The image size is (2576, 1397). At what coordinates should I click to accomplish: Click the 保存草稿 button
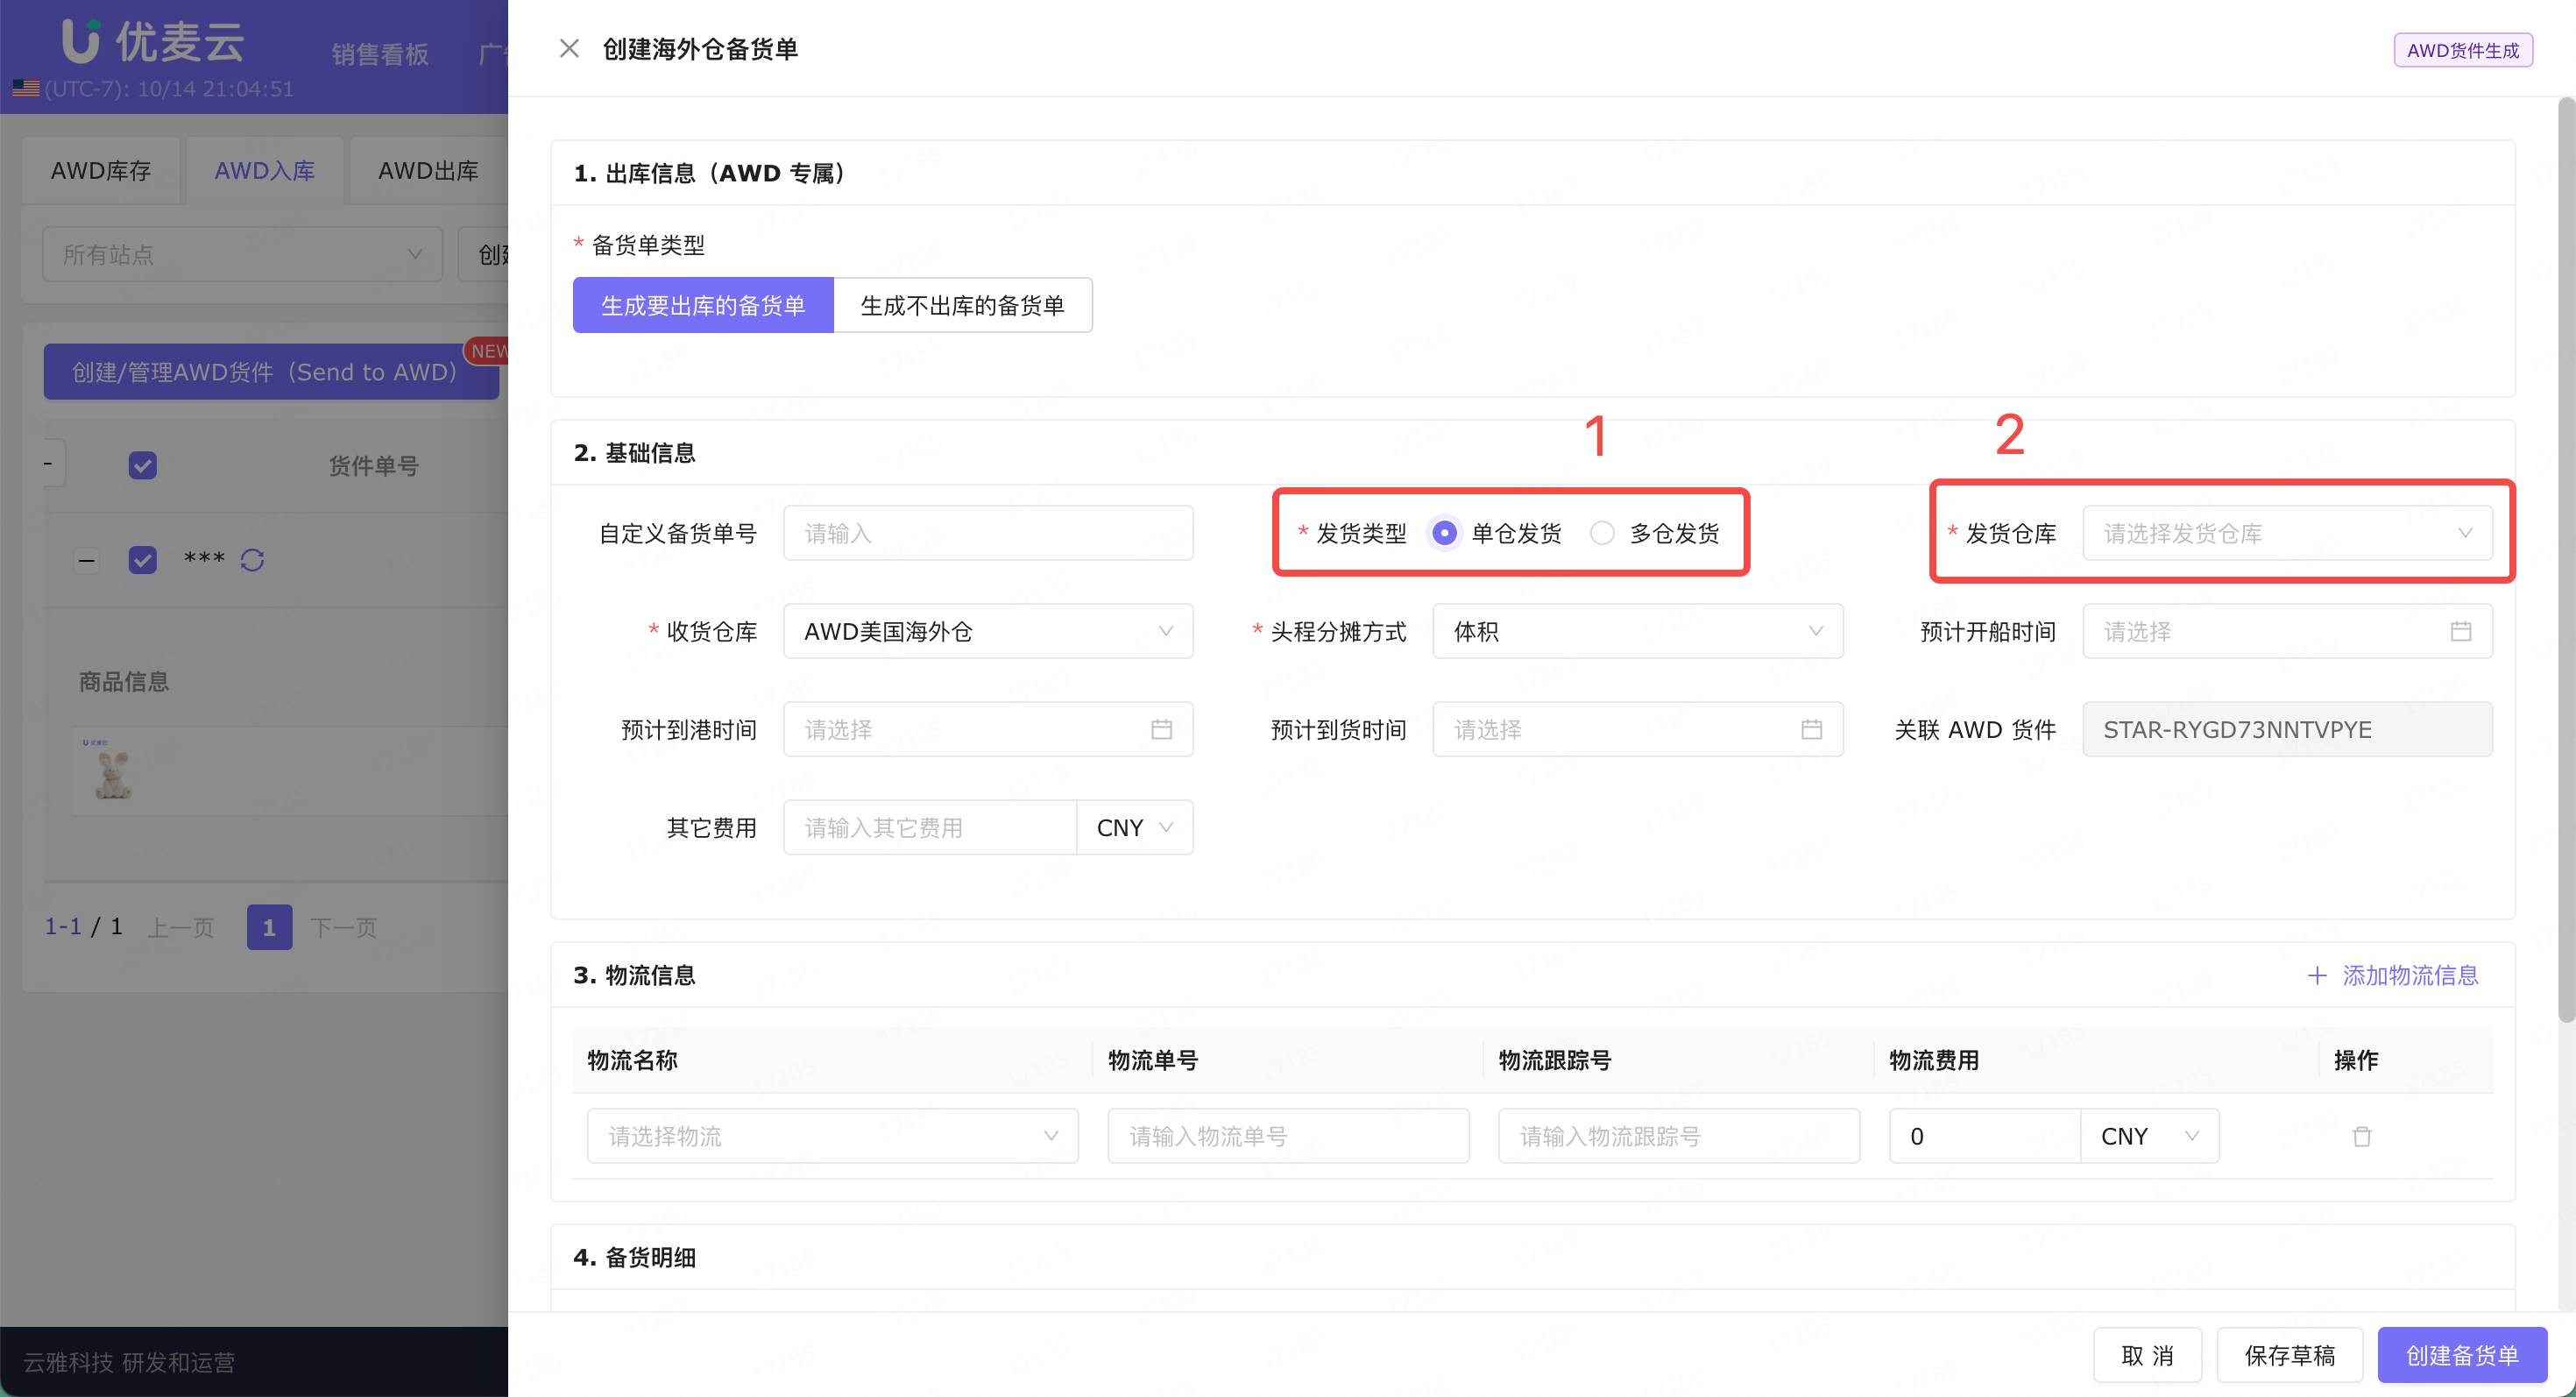[2289, 1355]
